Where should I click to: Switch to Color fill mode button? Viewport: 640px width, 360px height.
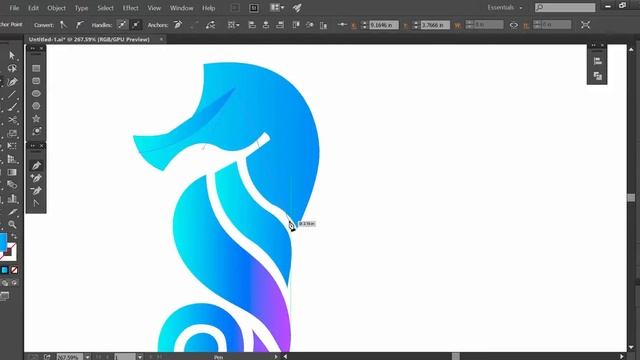pos(4,270)
